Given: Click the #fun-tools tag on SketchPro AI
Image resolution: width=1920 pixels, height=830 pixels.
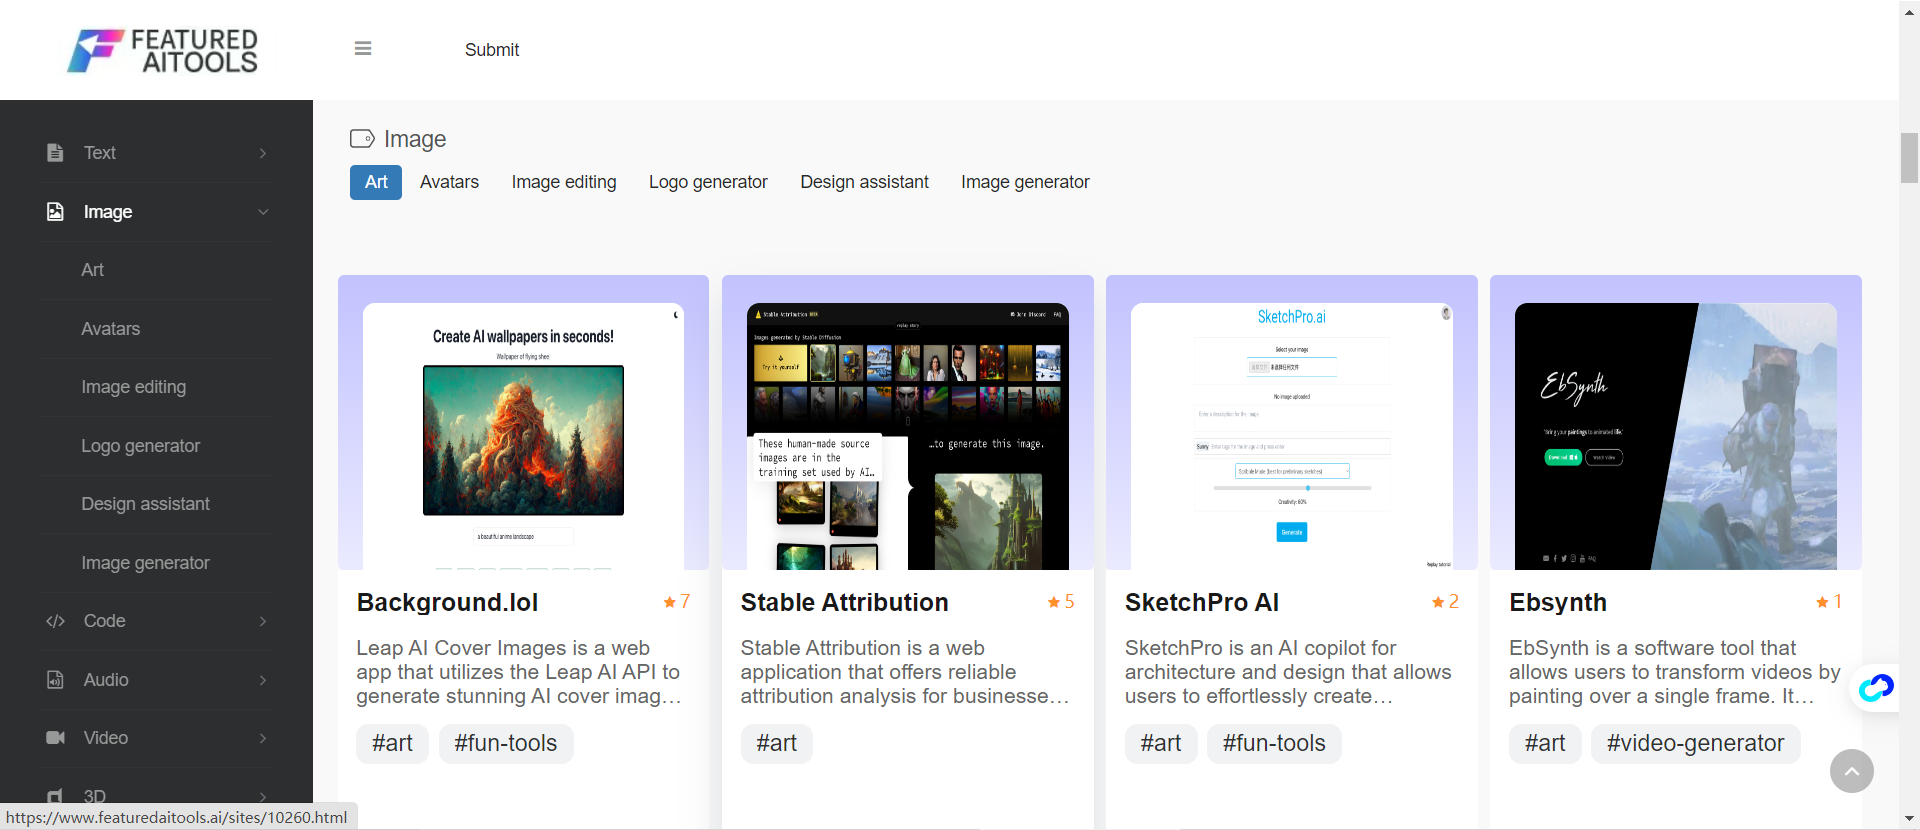Looking at the screenshot, I should (x=1274, y=744).
